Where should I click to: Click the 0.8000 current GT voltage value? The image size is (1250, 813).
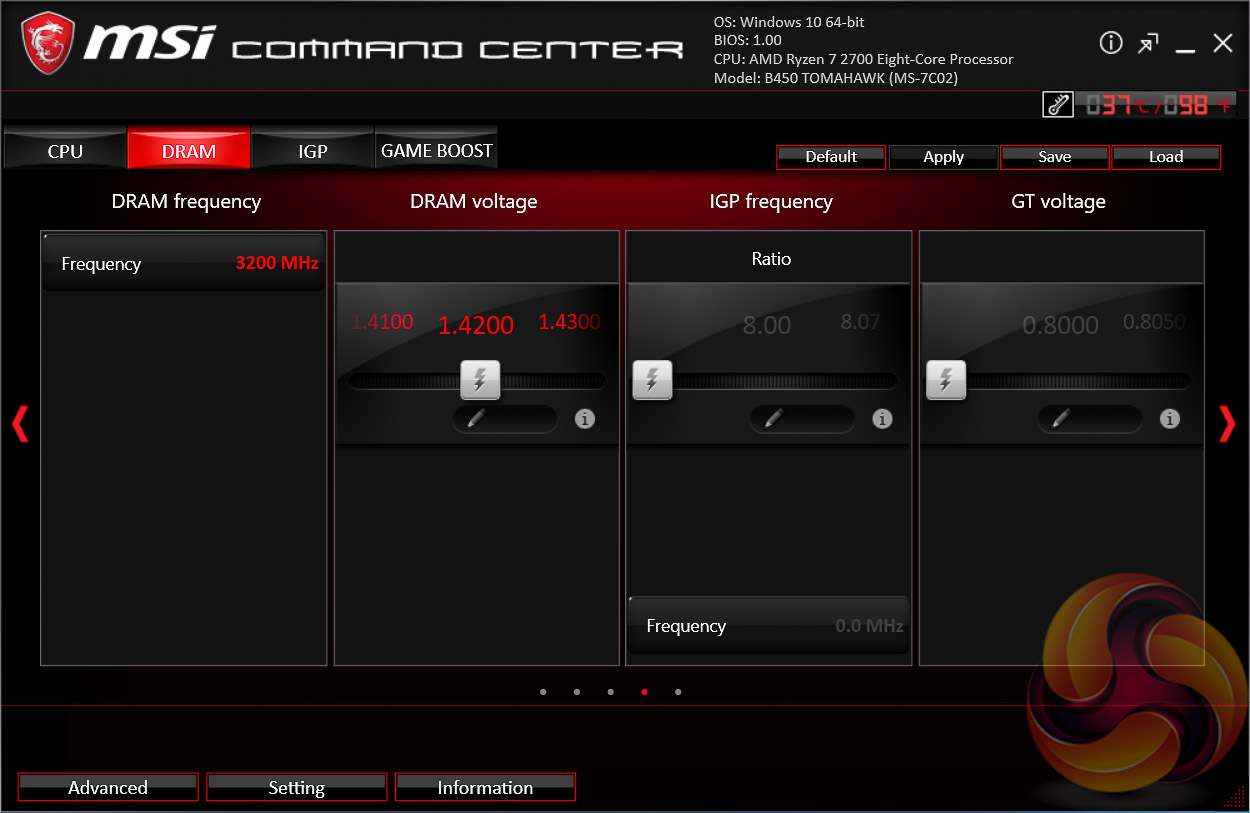pyautogui.click(x=1060, y=325)
